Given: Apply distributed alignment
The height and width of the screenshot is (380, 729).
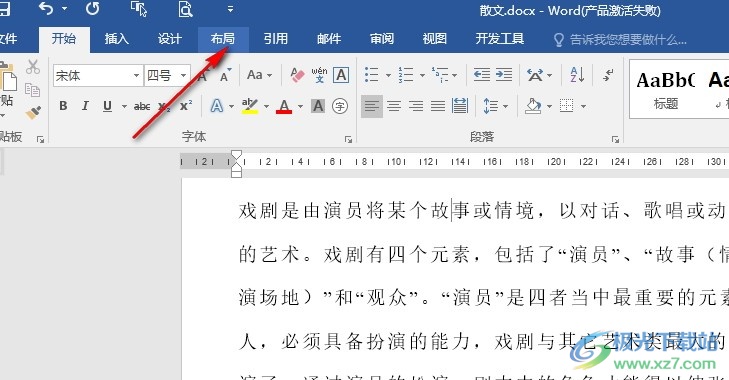Looking at the screenshot, I should tap(460, 106).
